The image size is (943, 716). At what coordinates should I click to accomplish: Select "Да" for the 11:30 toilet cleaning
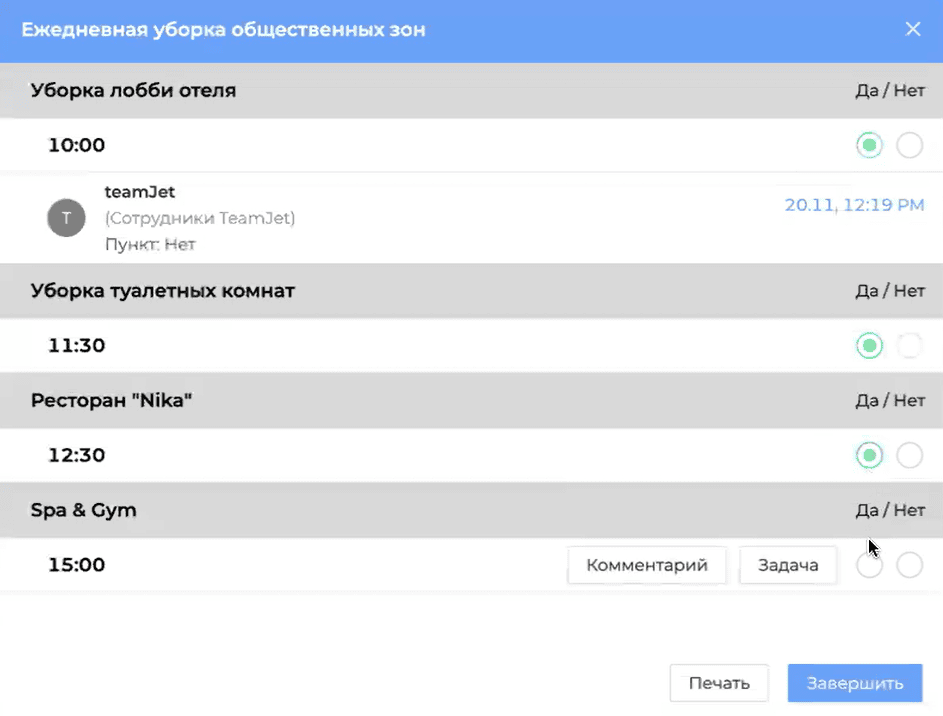click(869, 346)
